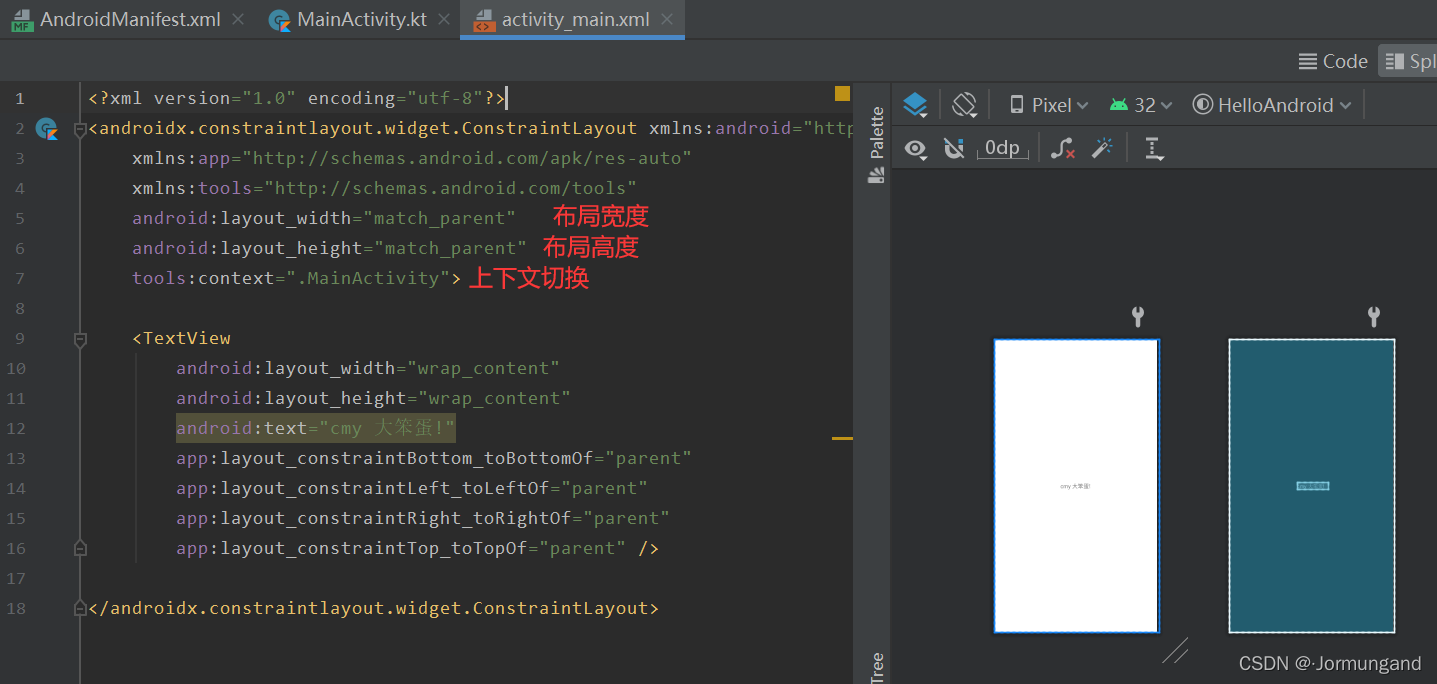
Task: Click wrench icon above design preview
Action: point(1137,317)
